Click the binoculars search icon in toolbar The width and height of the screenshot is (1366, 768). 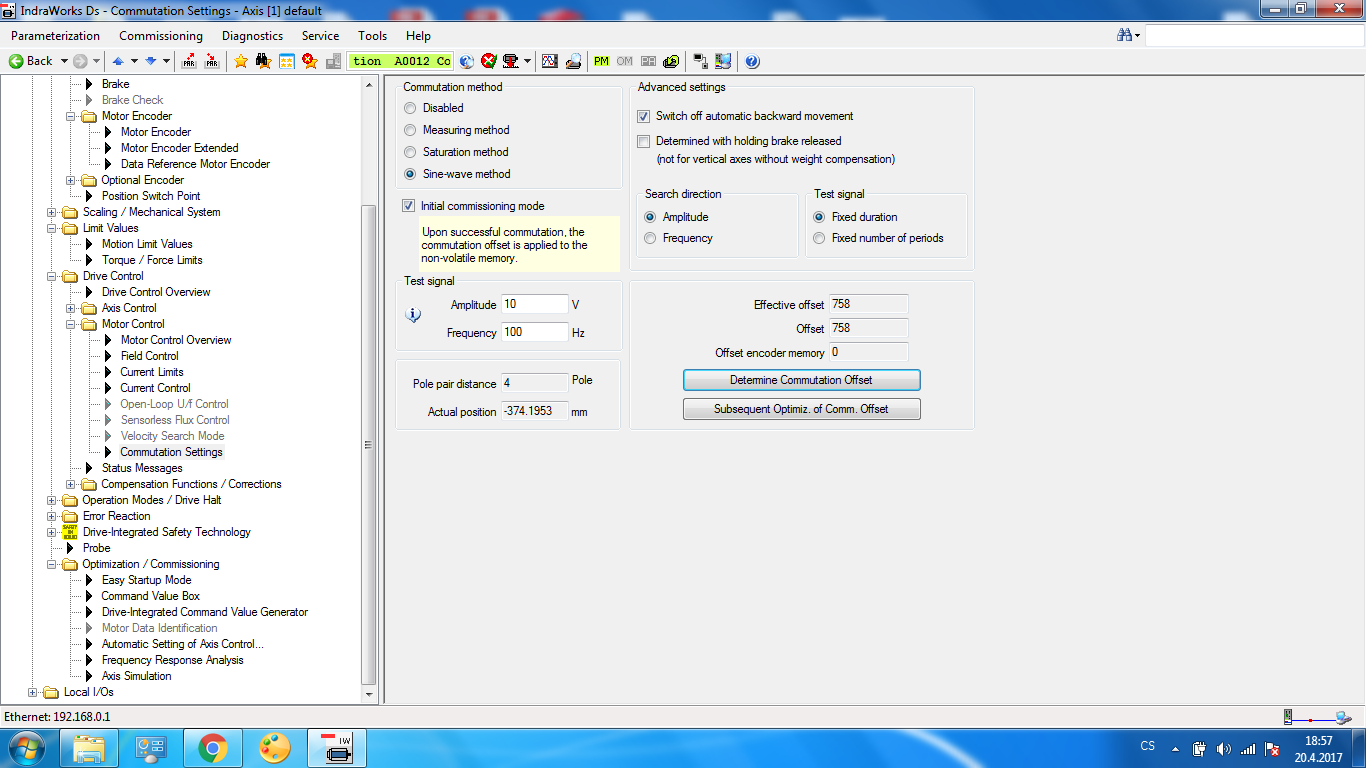[263, 61]
